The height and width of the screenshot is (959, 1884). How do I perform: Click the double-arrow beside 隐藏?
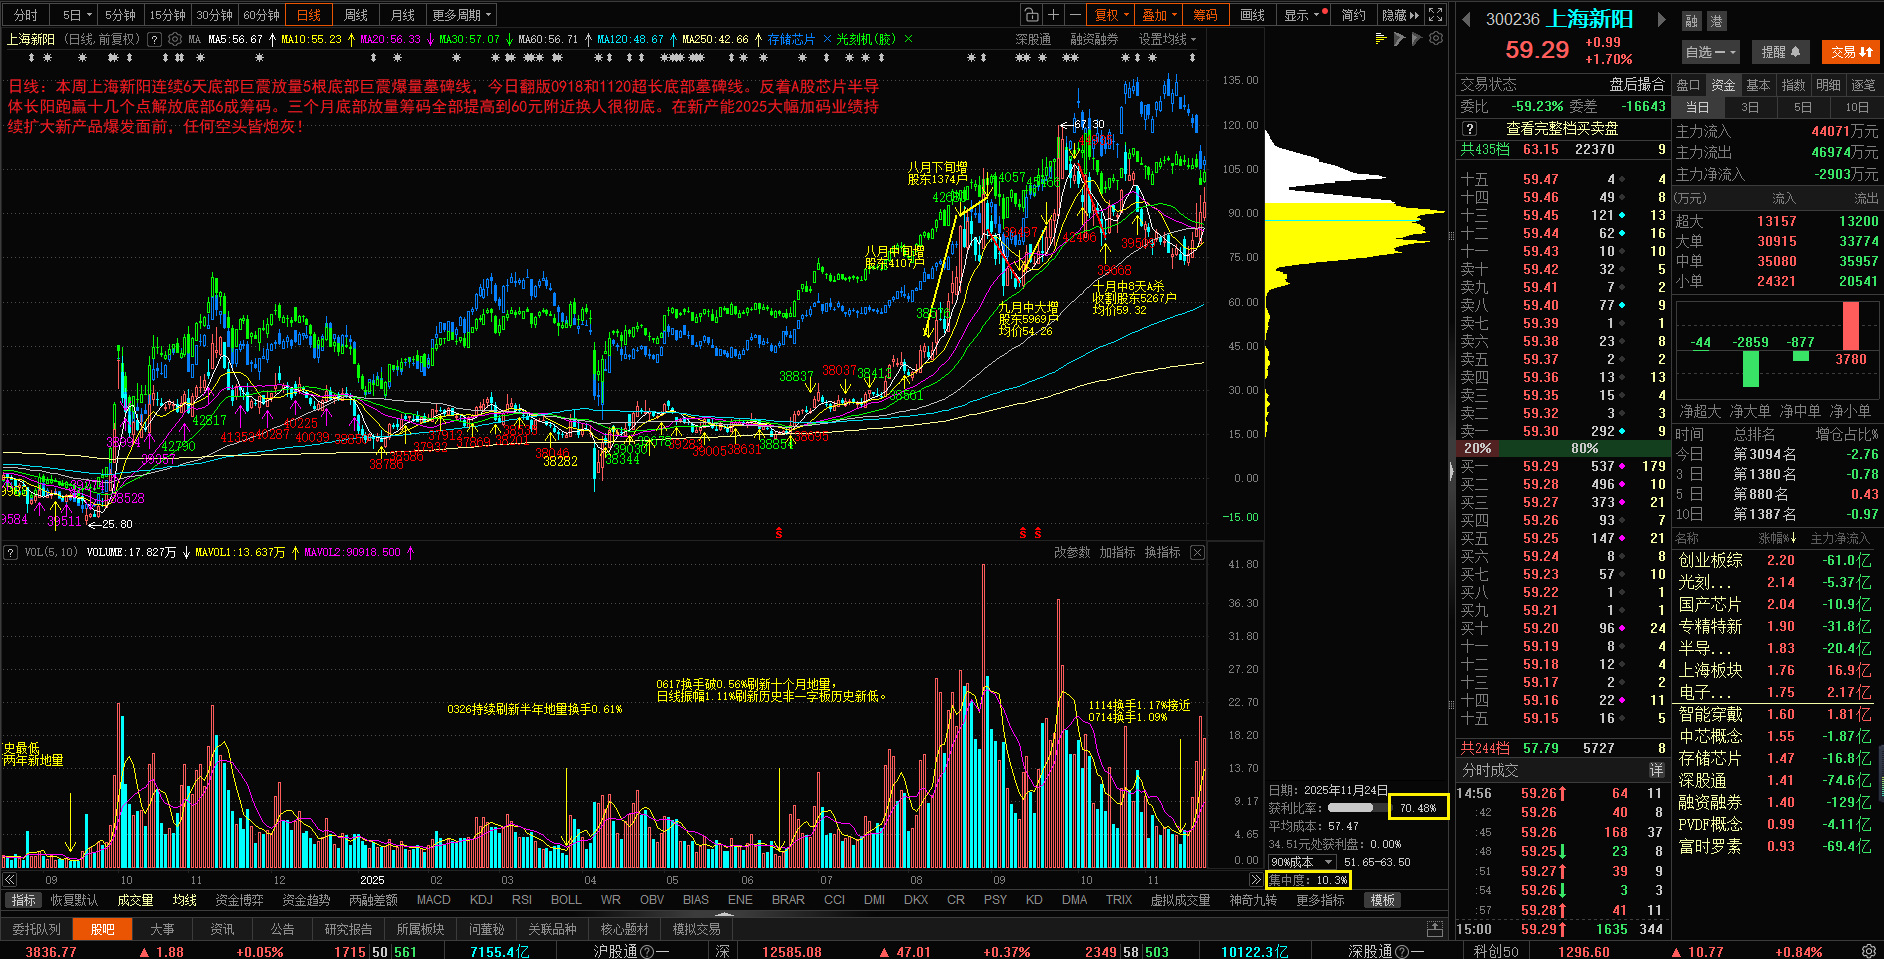1414,15
